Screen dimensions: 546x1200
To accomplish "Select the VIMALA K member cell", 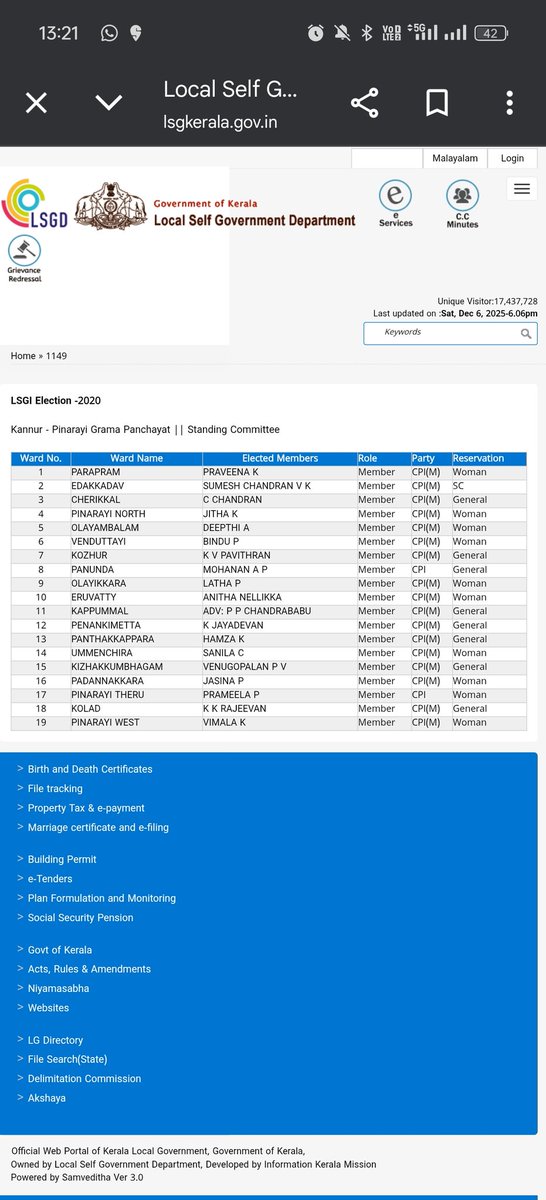I will coord(280,722).
